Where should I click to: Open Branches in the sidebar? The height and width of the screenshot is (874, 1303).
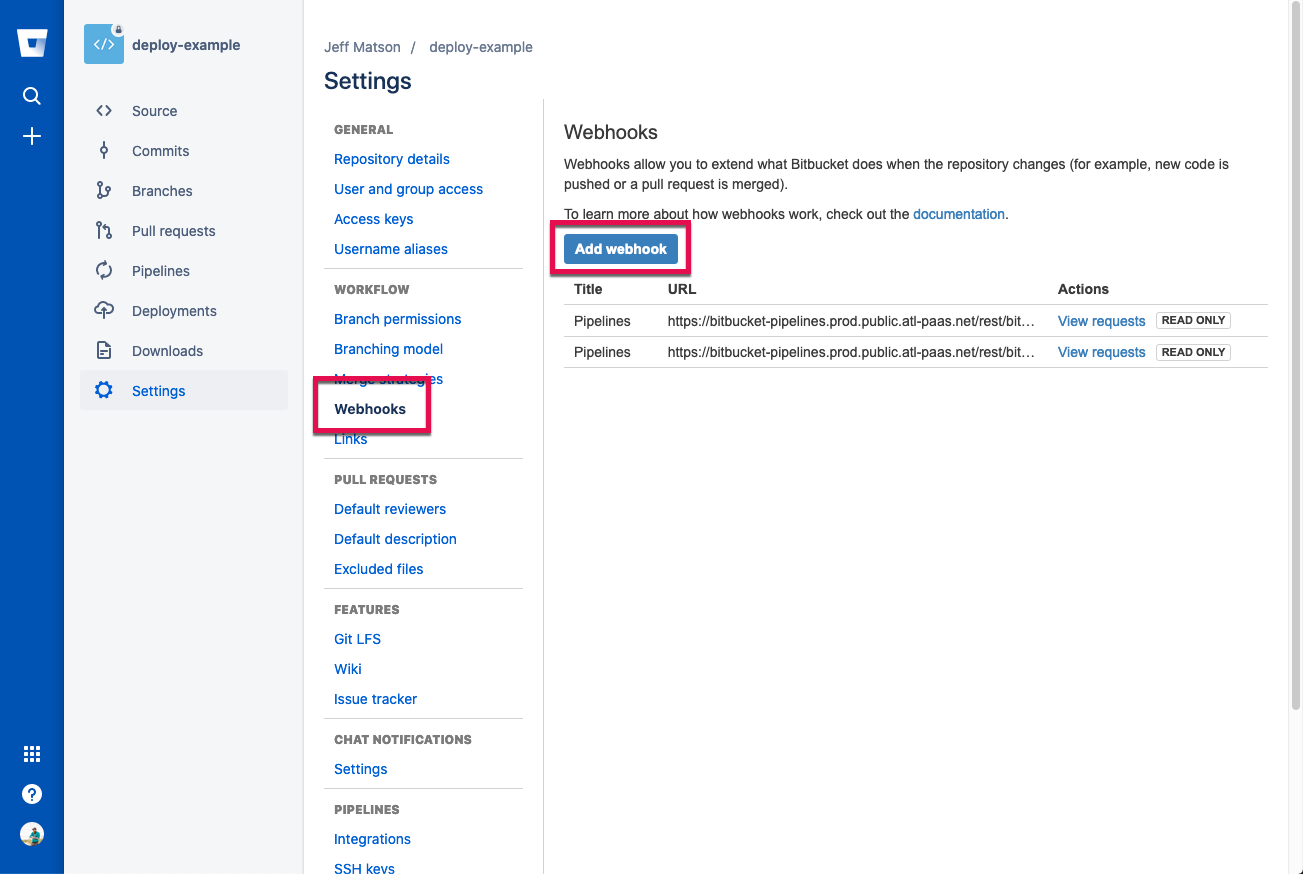point(162,191)
